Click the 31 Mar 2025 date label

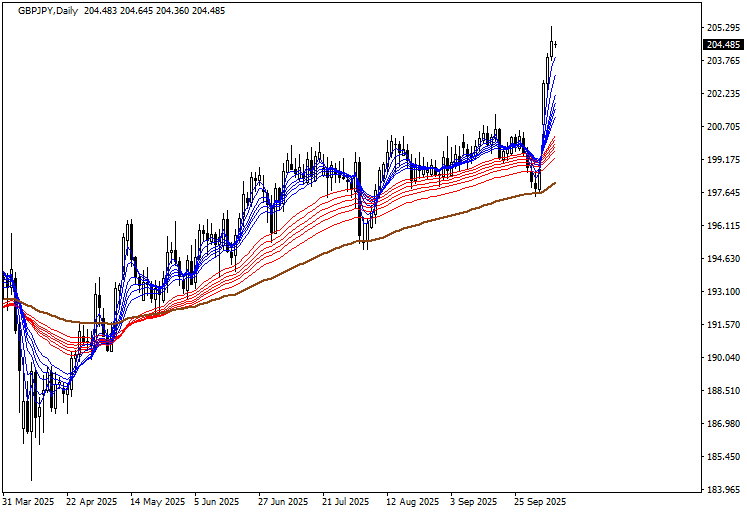click(31, 501)
